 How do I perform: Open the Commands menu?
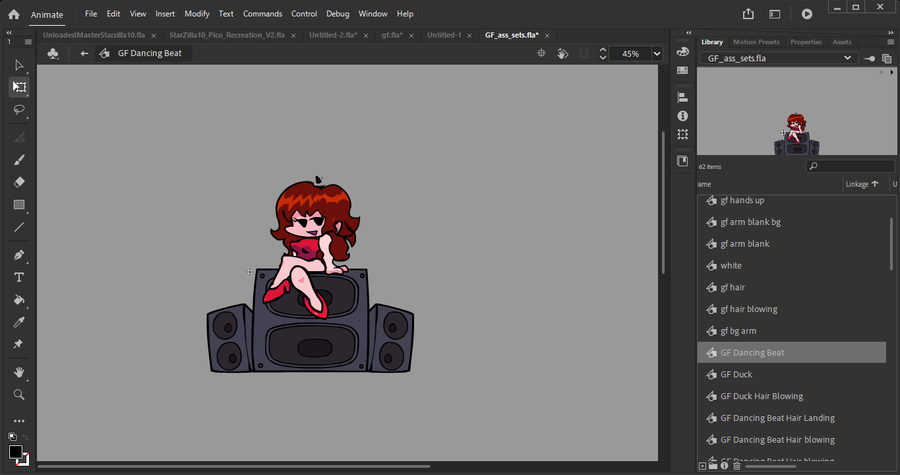pos(262,14)
